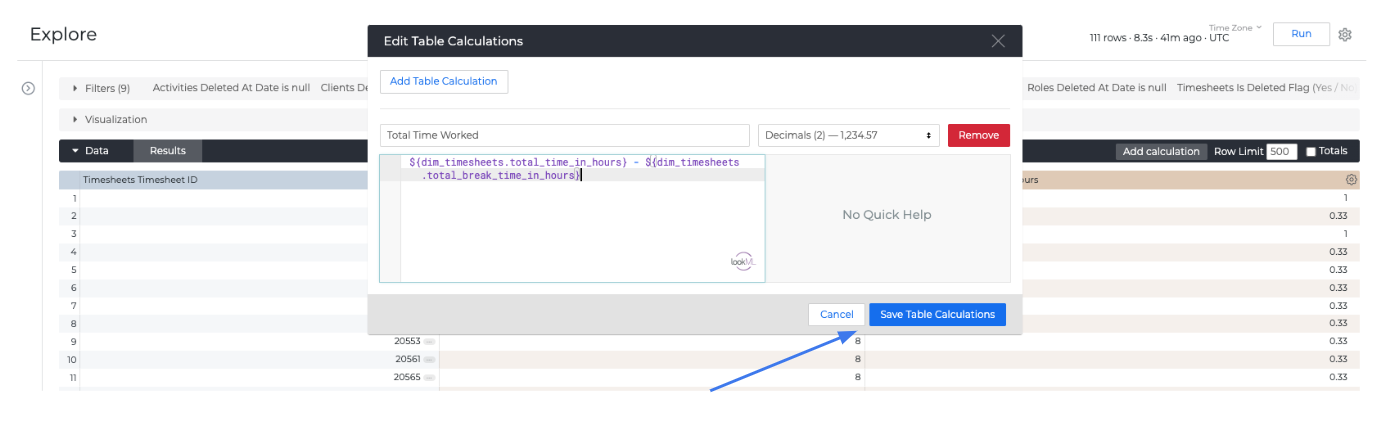Click the Explore page title
Viewport: 1376px width, 423px height.
(x=63, y=34)
